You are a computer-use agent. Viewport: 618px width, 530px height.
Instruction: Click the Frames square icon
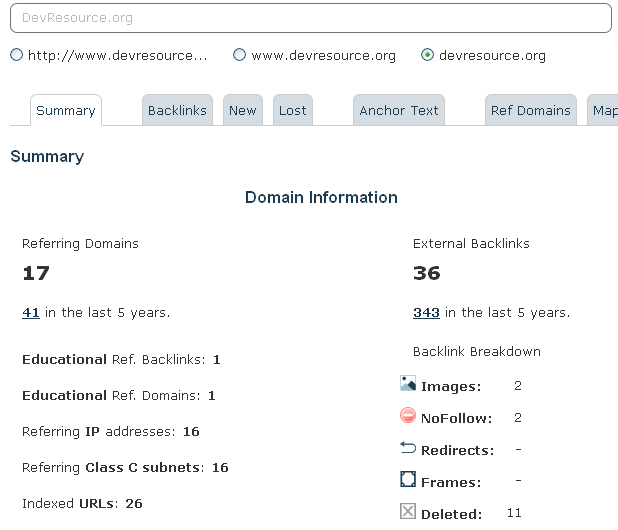[408, 479]
